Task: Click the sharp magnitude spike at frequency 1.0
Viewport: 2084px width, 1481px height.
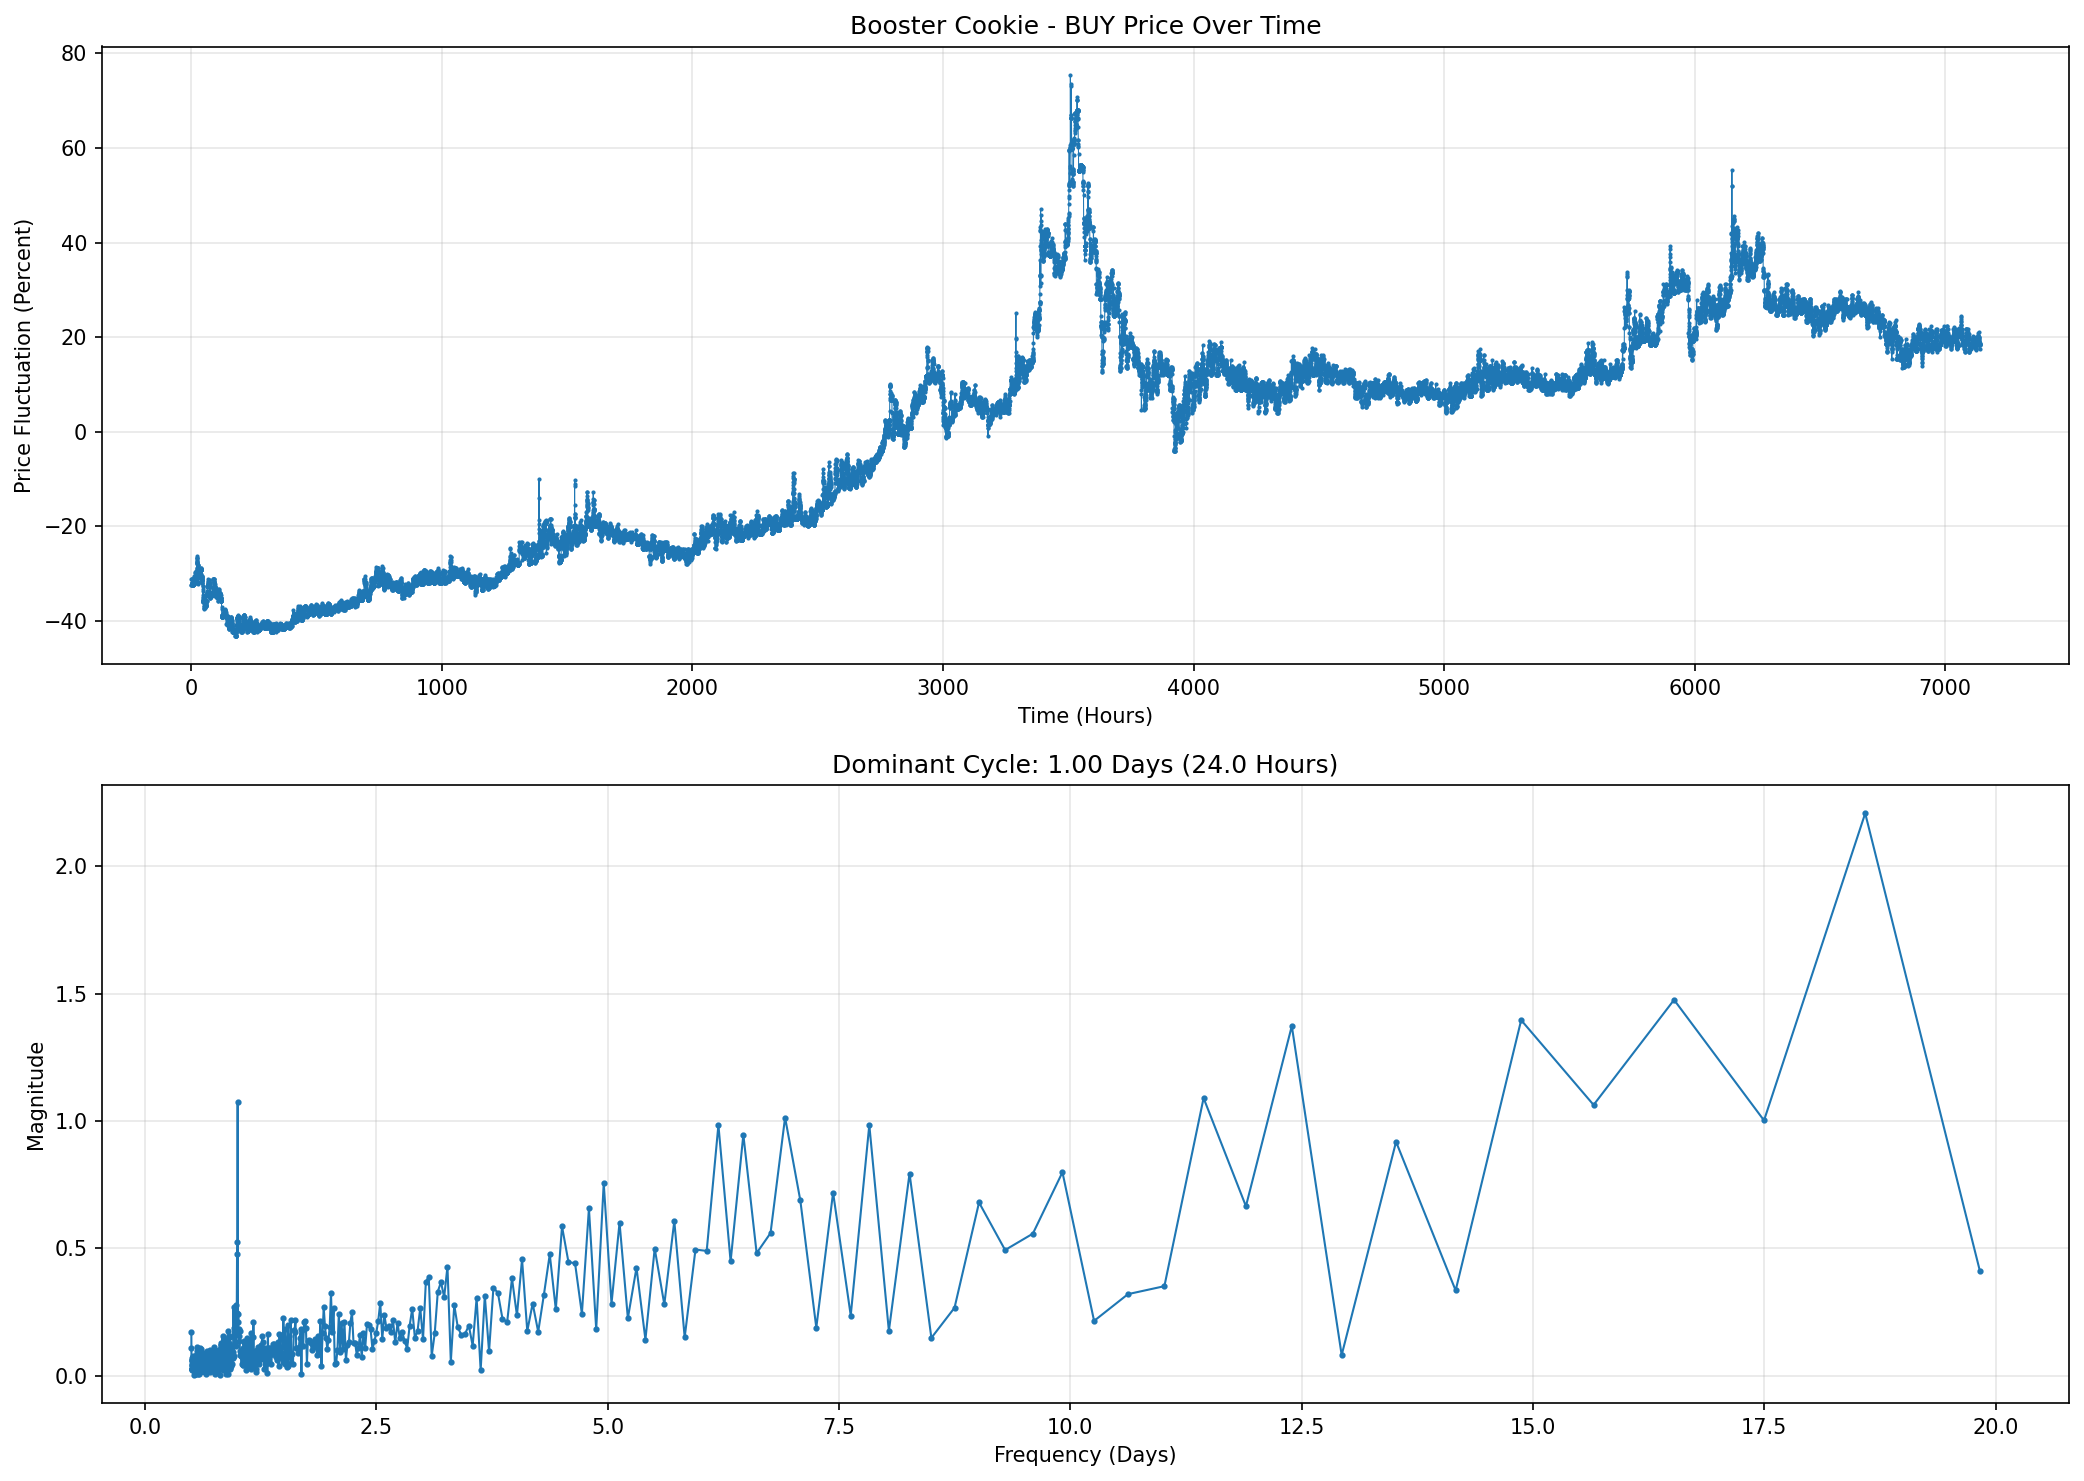Action: tap(236, 1101)
